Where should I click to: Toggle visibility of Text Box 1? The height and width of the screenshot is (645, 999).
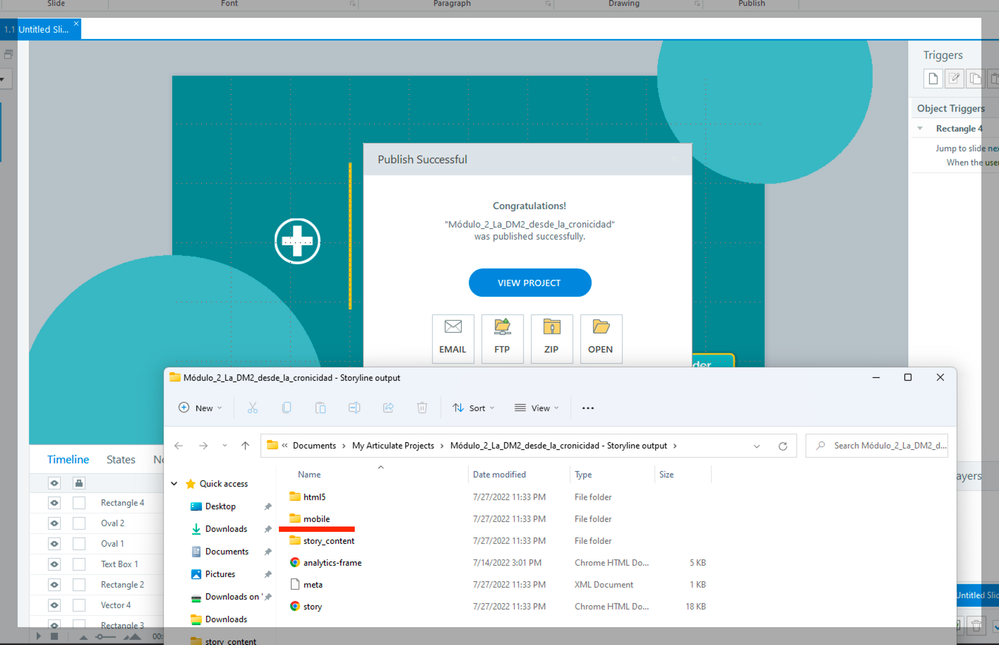(x=54, y=564)
